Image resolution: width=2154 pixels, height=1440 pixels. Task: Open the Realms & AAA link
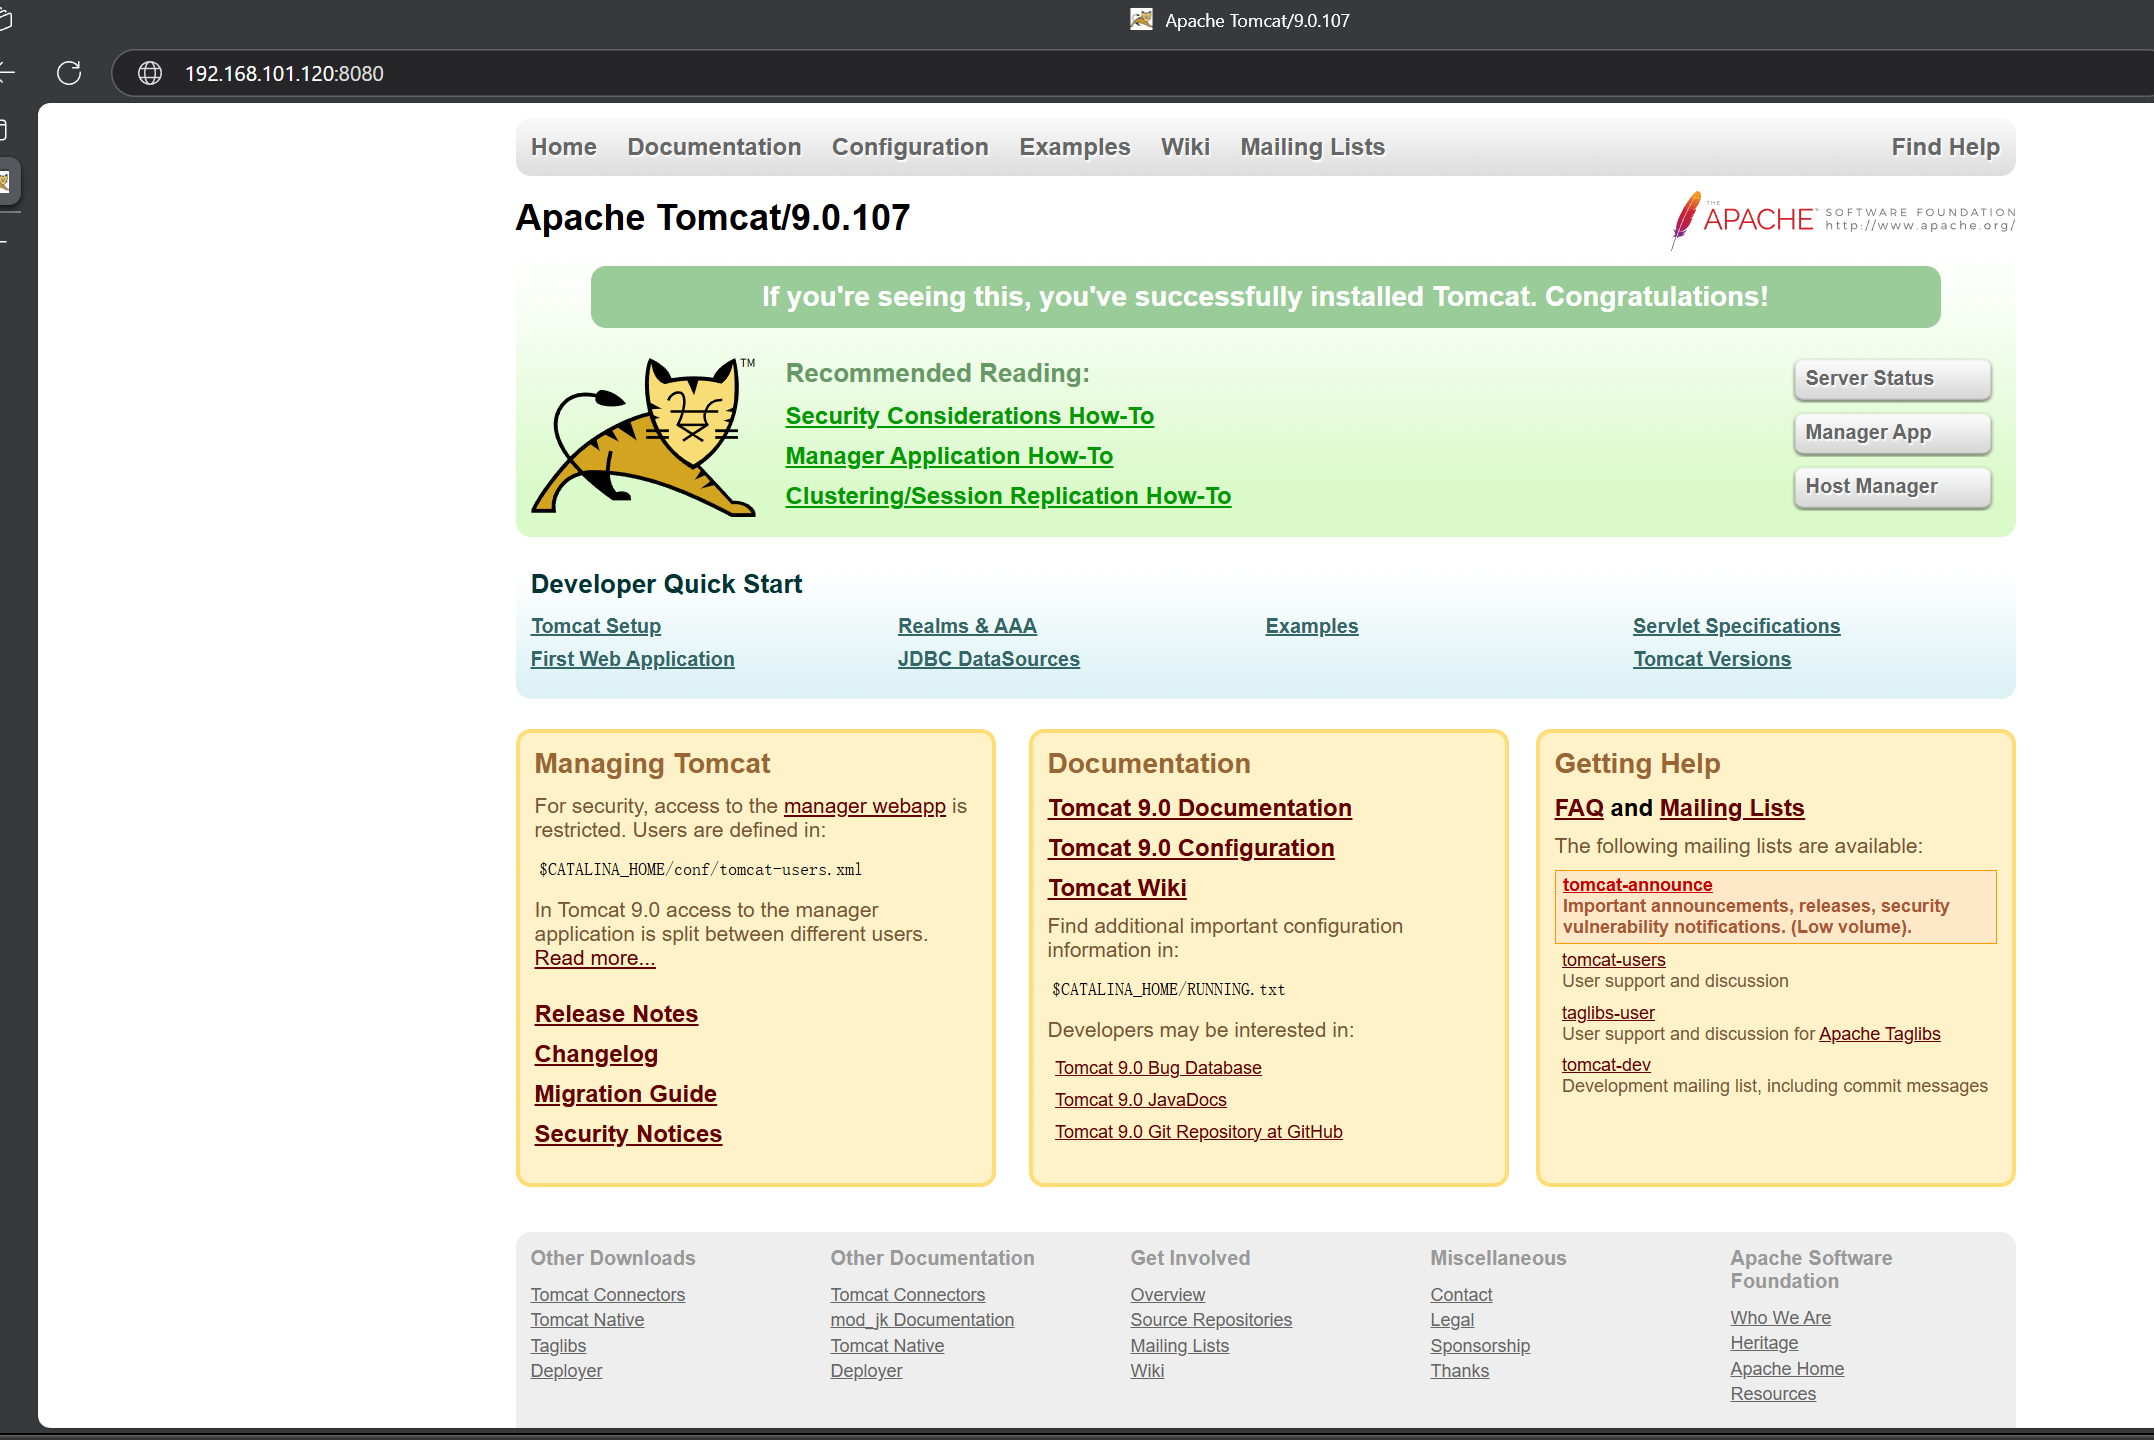[x=967, y=626]
